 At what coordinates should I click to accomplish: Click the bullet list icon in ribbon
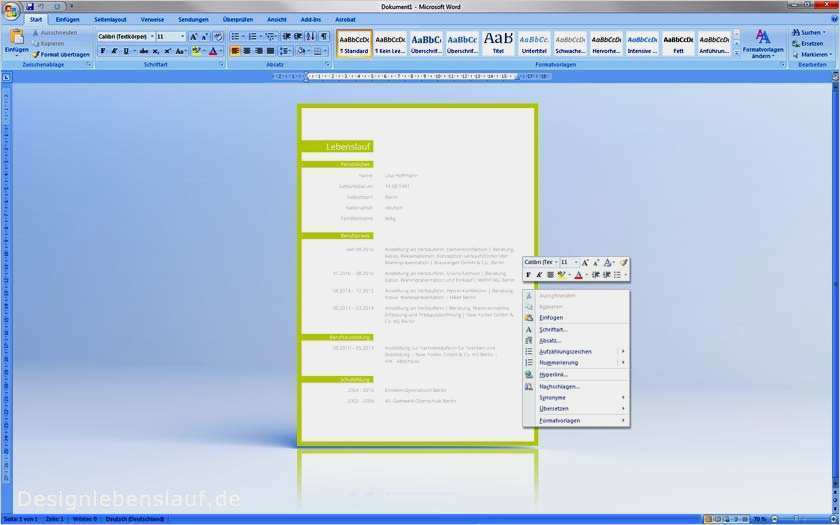pos(235,36)
